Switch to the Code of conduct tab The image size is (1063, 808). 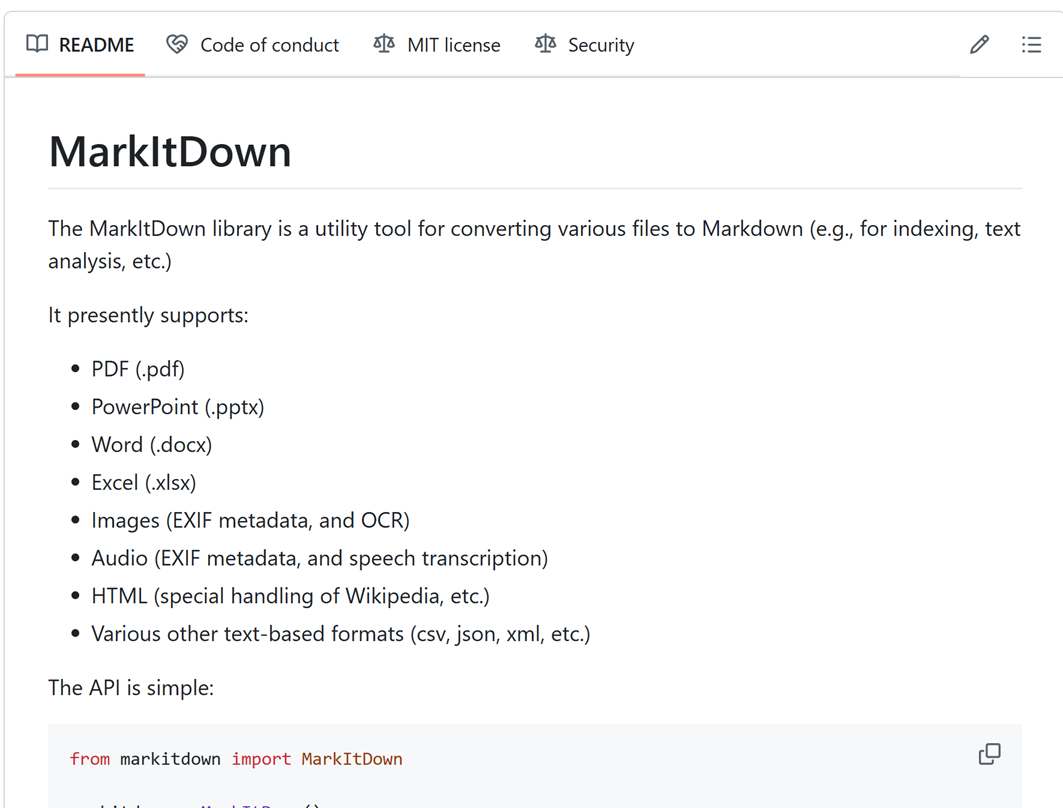click(269, 44)
